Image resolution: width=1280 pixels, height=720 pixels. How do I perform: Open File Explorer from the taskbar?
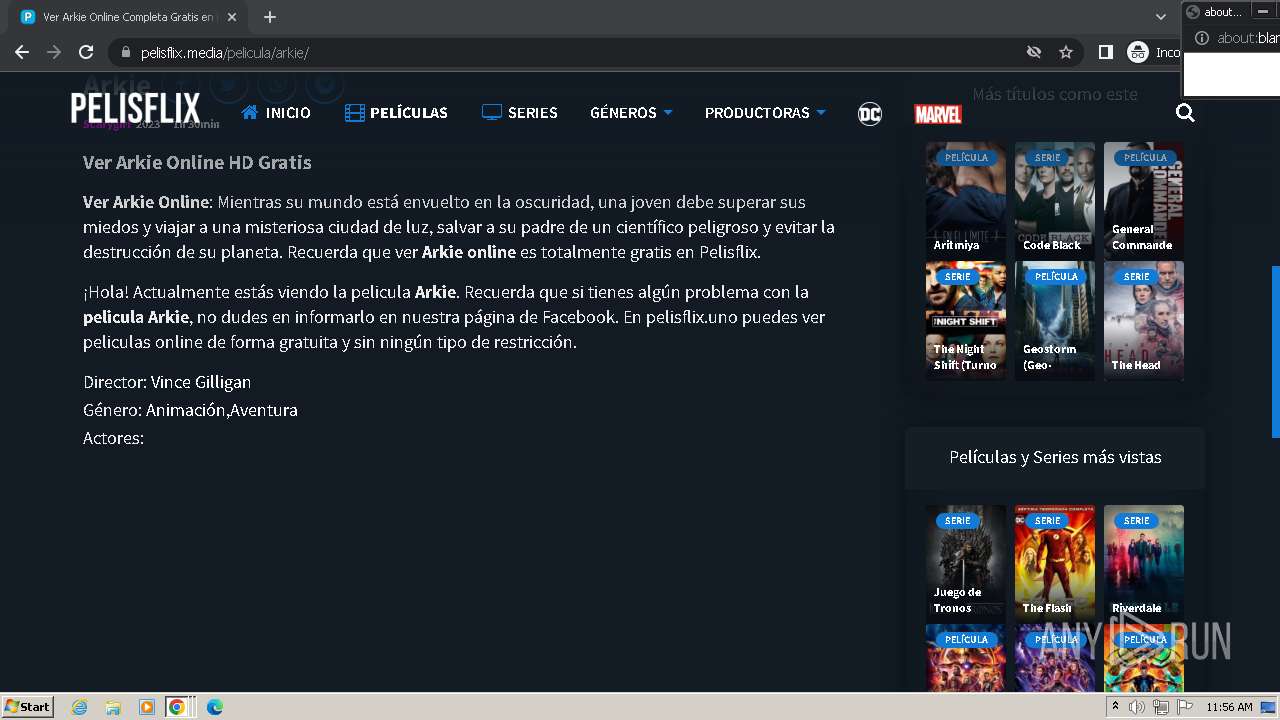click(x=113, y=707)
